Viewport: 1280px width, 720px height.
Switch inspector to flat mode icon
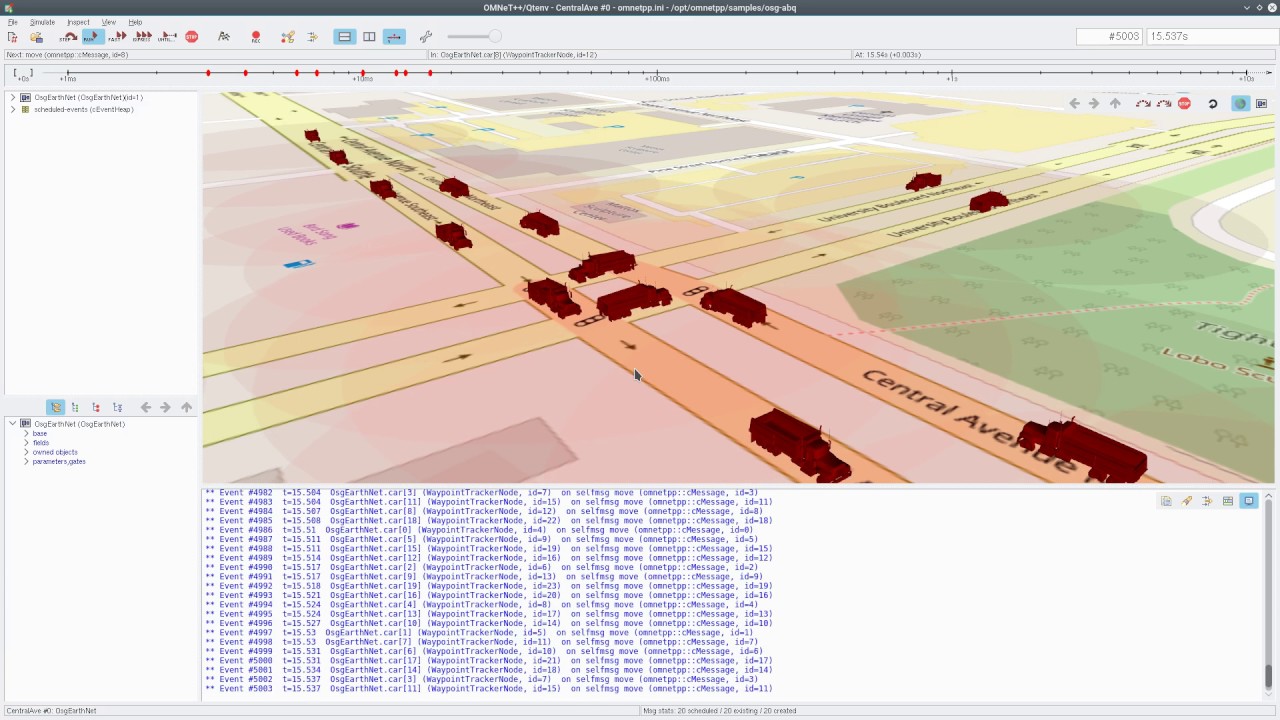click(75, 407)
